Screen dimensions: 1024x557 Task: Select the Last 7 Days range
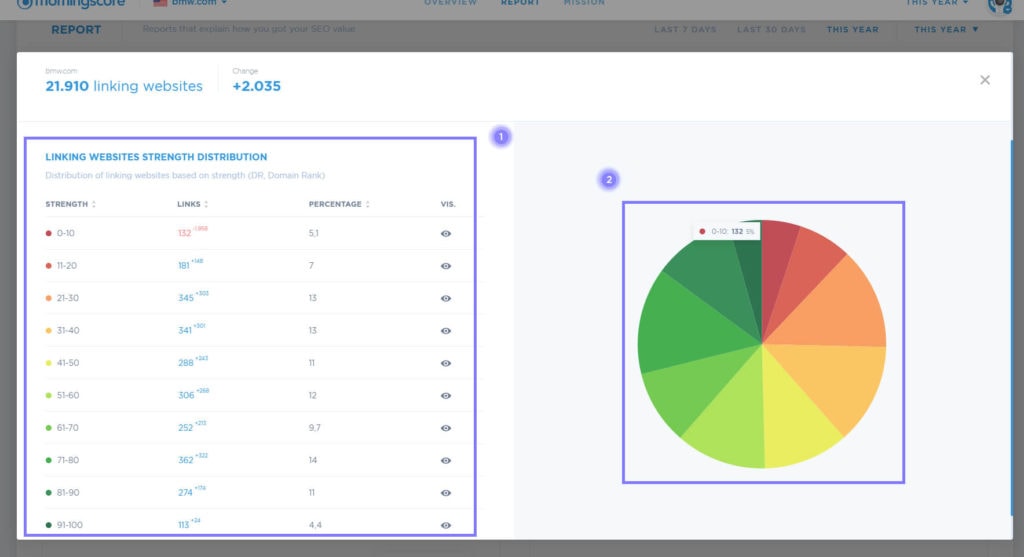[685, 29]
